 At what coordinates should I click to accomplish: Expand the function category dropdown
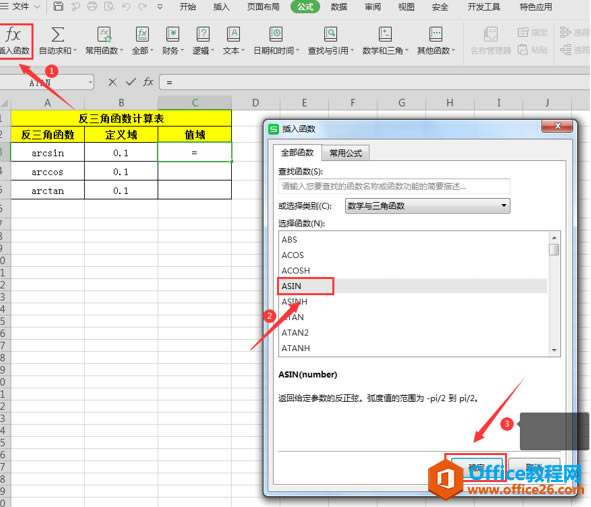tap(504, 205)
